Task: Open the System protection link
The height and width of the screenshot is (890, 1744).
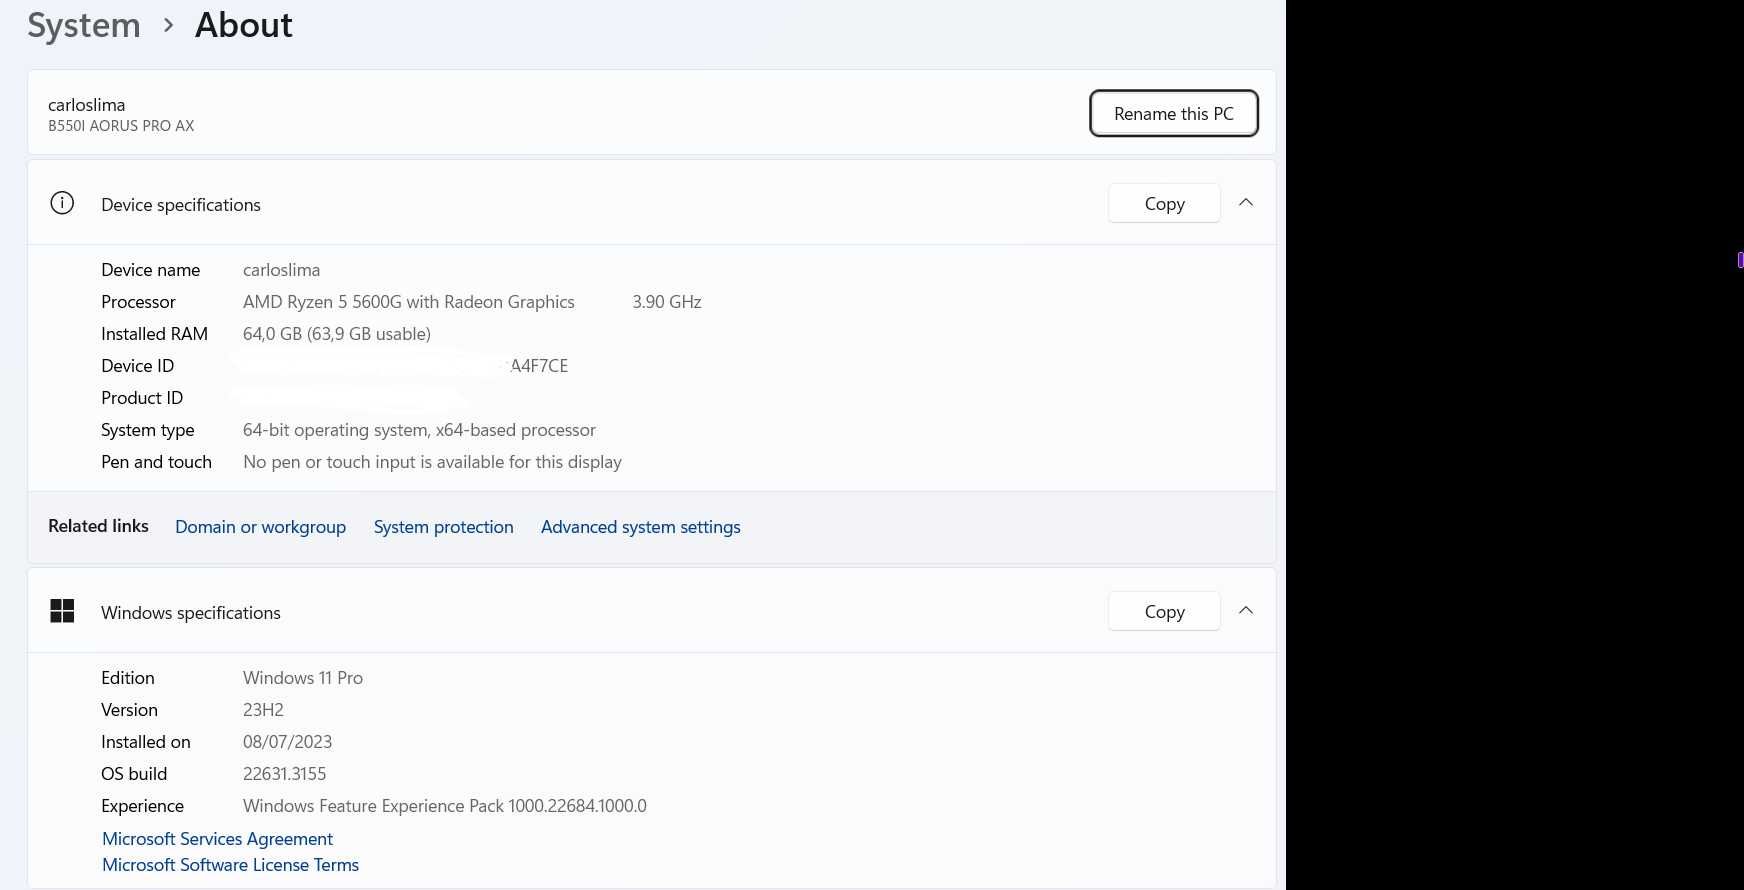Action: click(x=443, y=527)
